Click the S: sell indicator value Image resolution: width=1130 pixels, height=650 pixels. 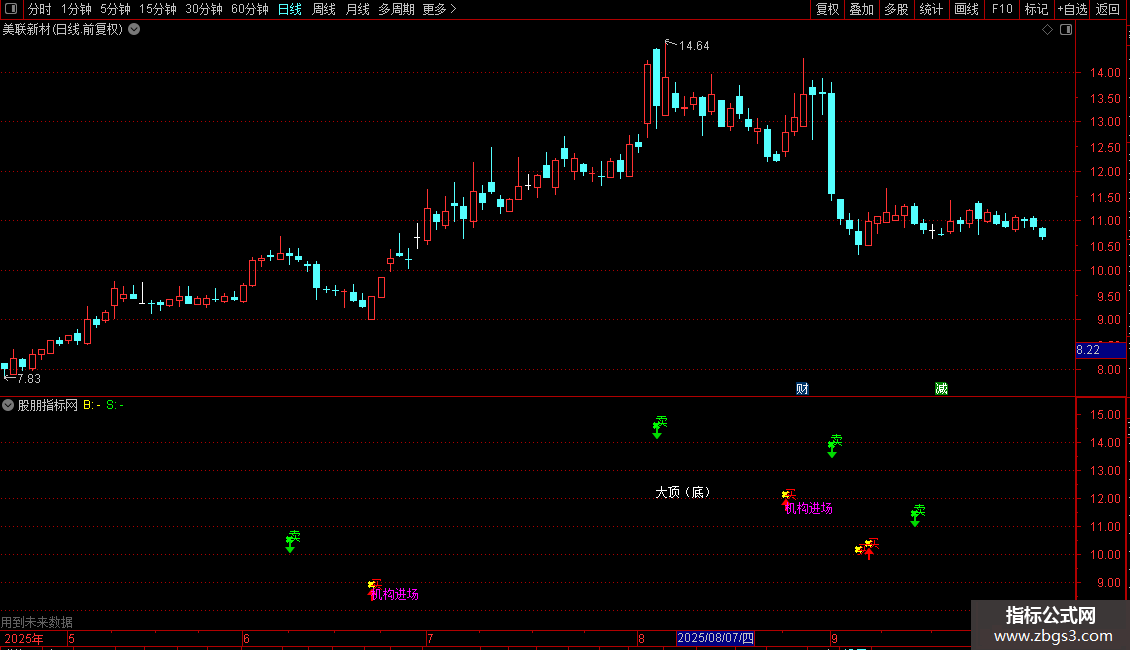click(x=115, y=406)
